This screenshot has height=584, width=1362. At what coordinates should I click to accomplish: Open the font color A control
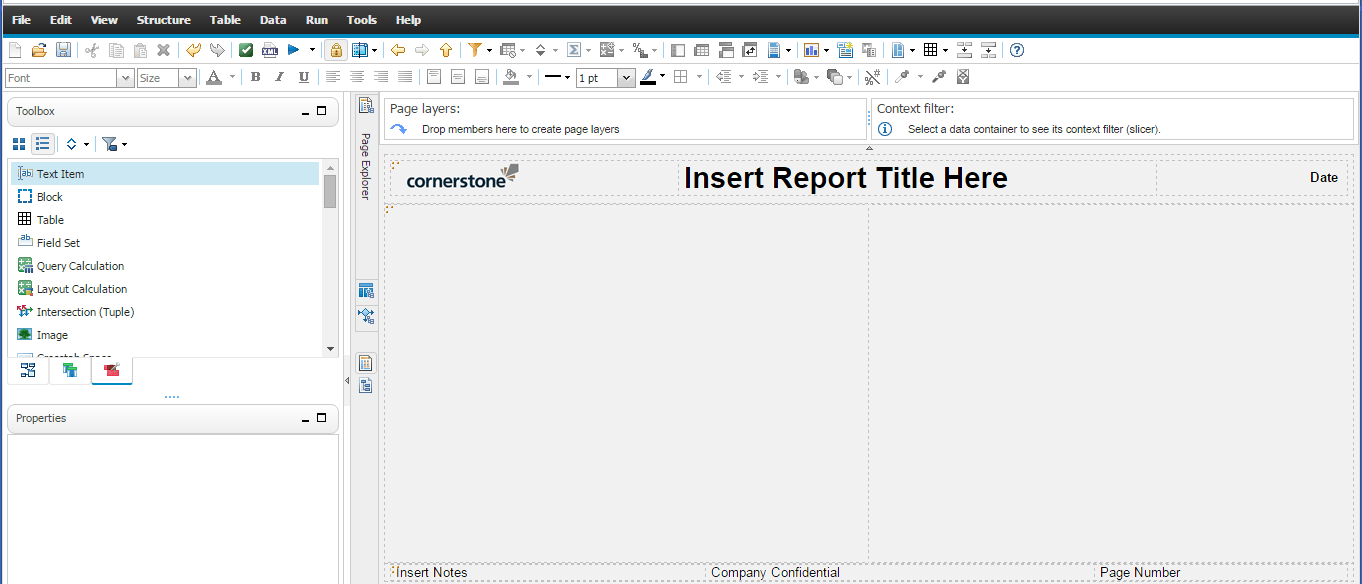click(x=213, y=77)
